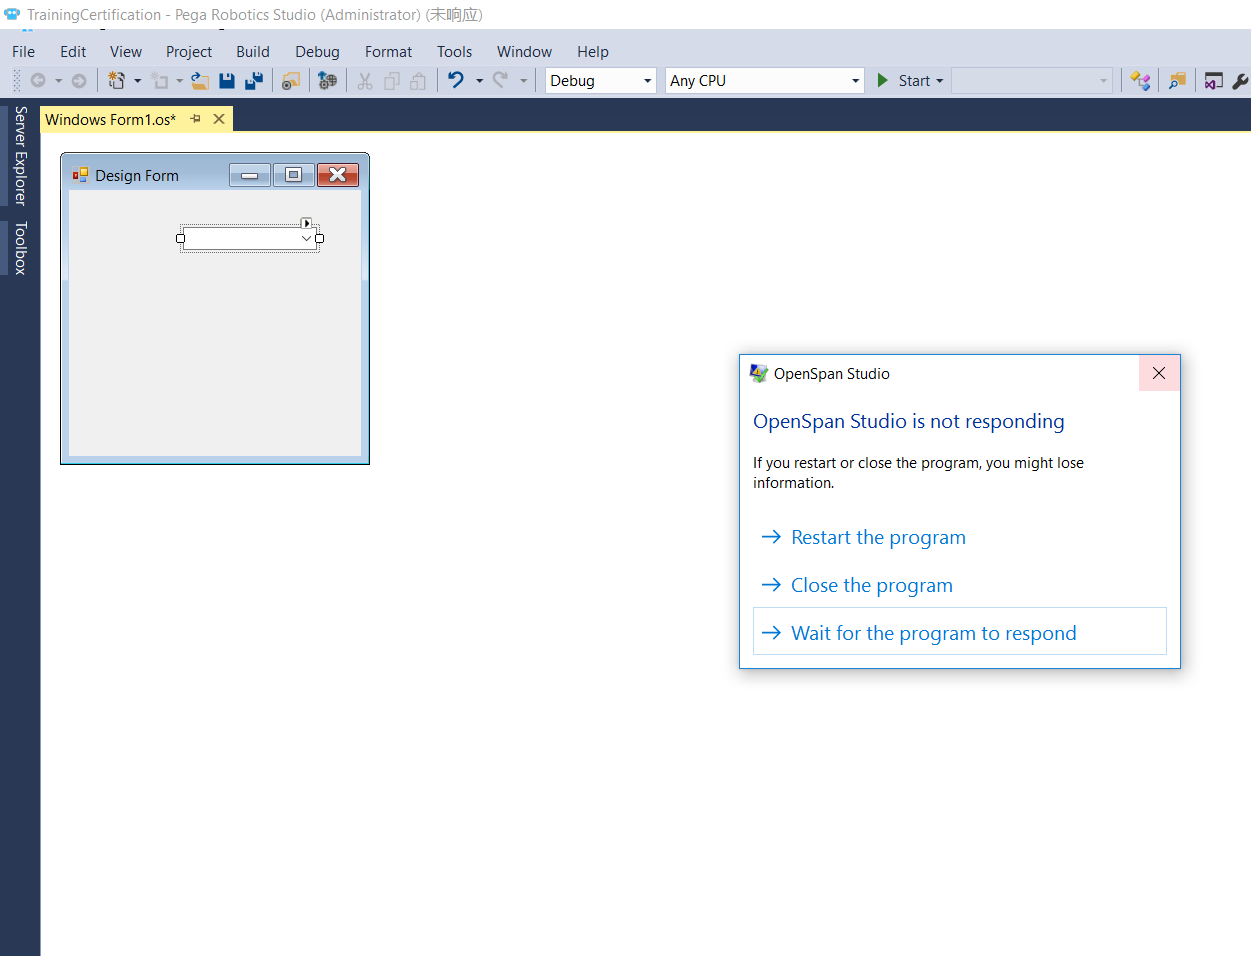1251x956 pixels.
Task: Click the Save All toolbar icon
Action: (x=255, y=81)
